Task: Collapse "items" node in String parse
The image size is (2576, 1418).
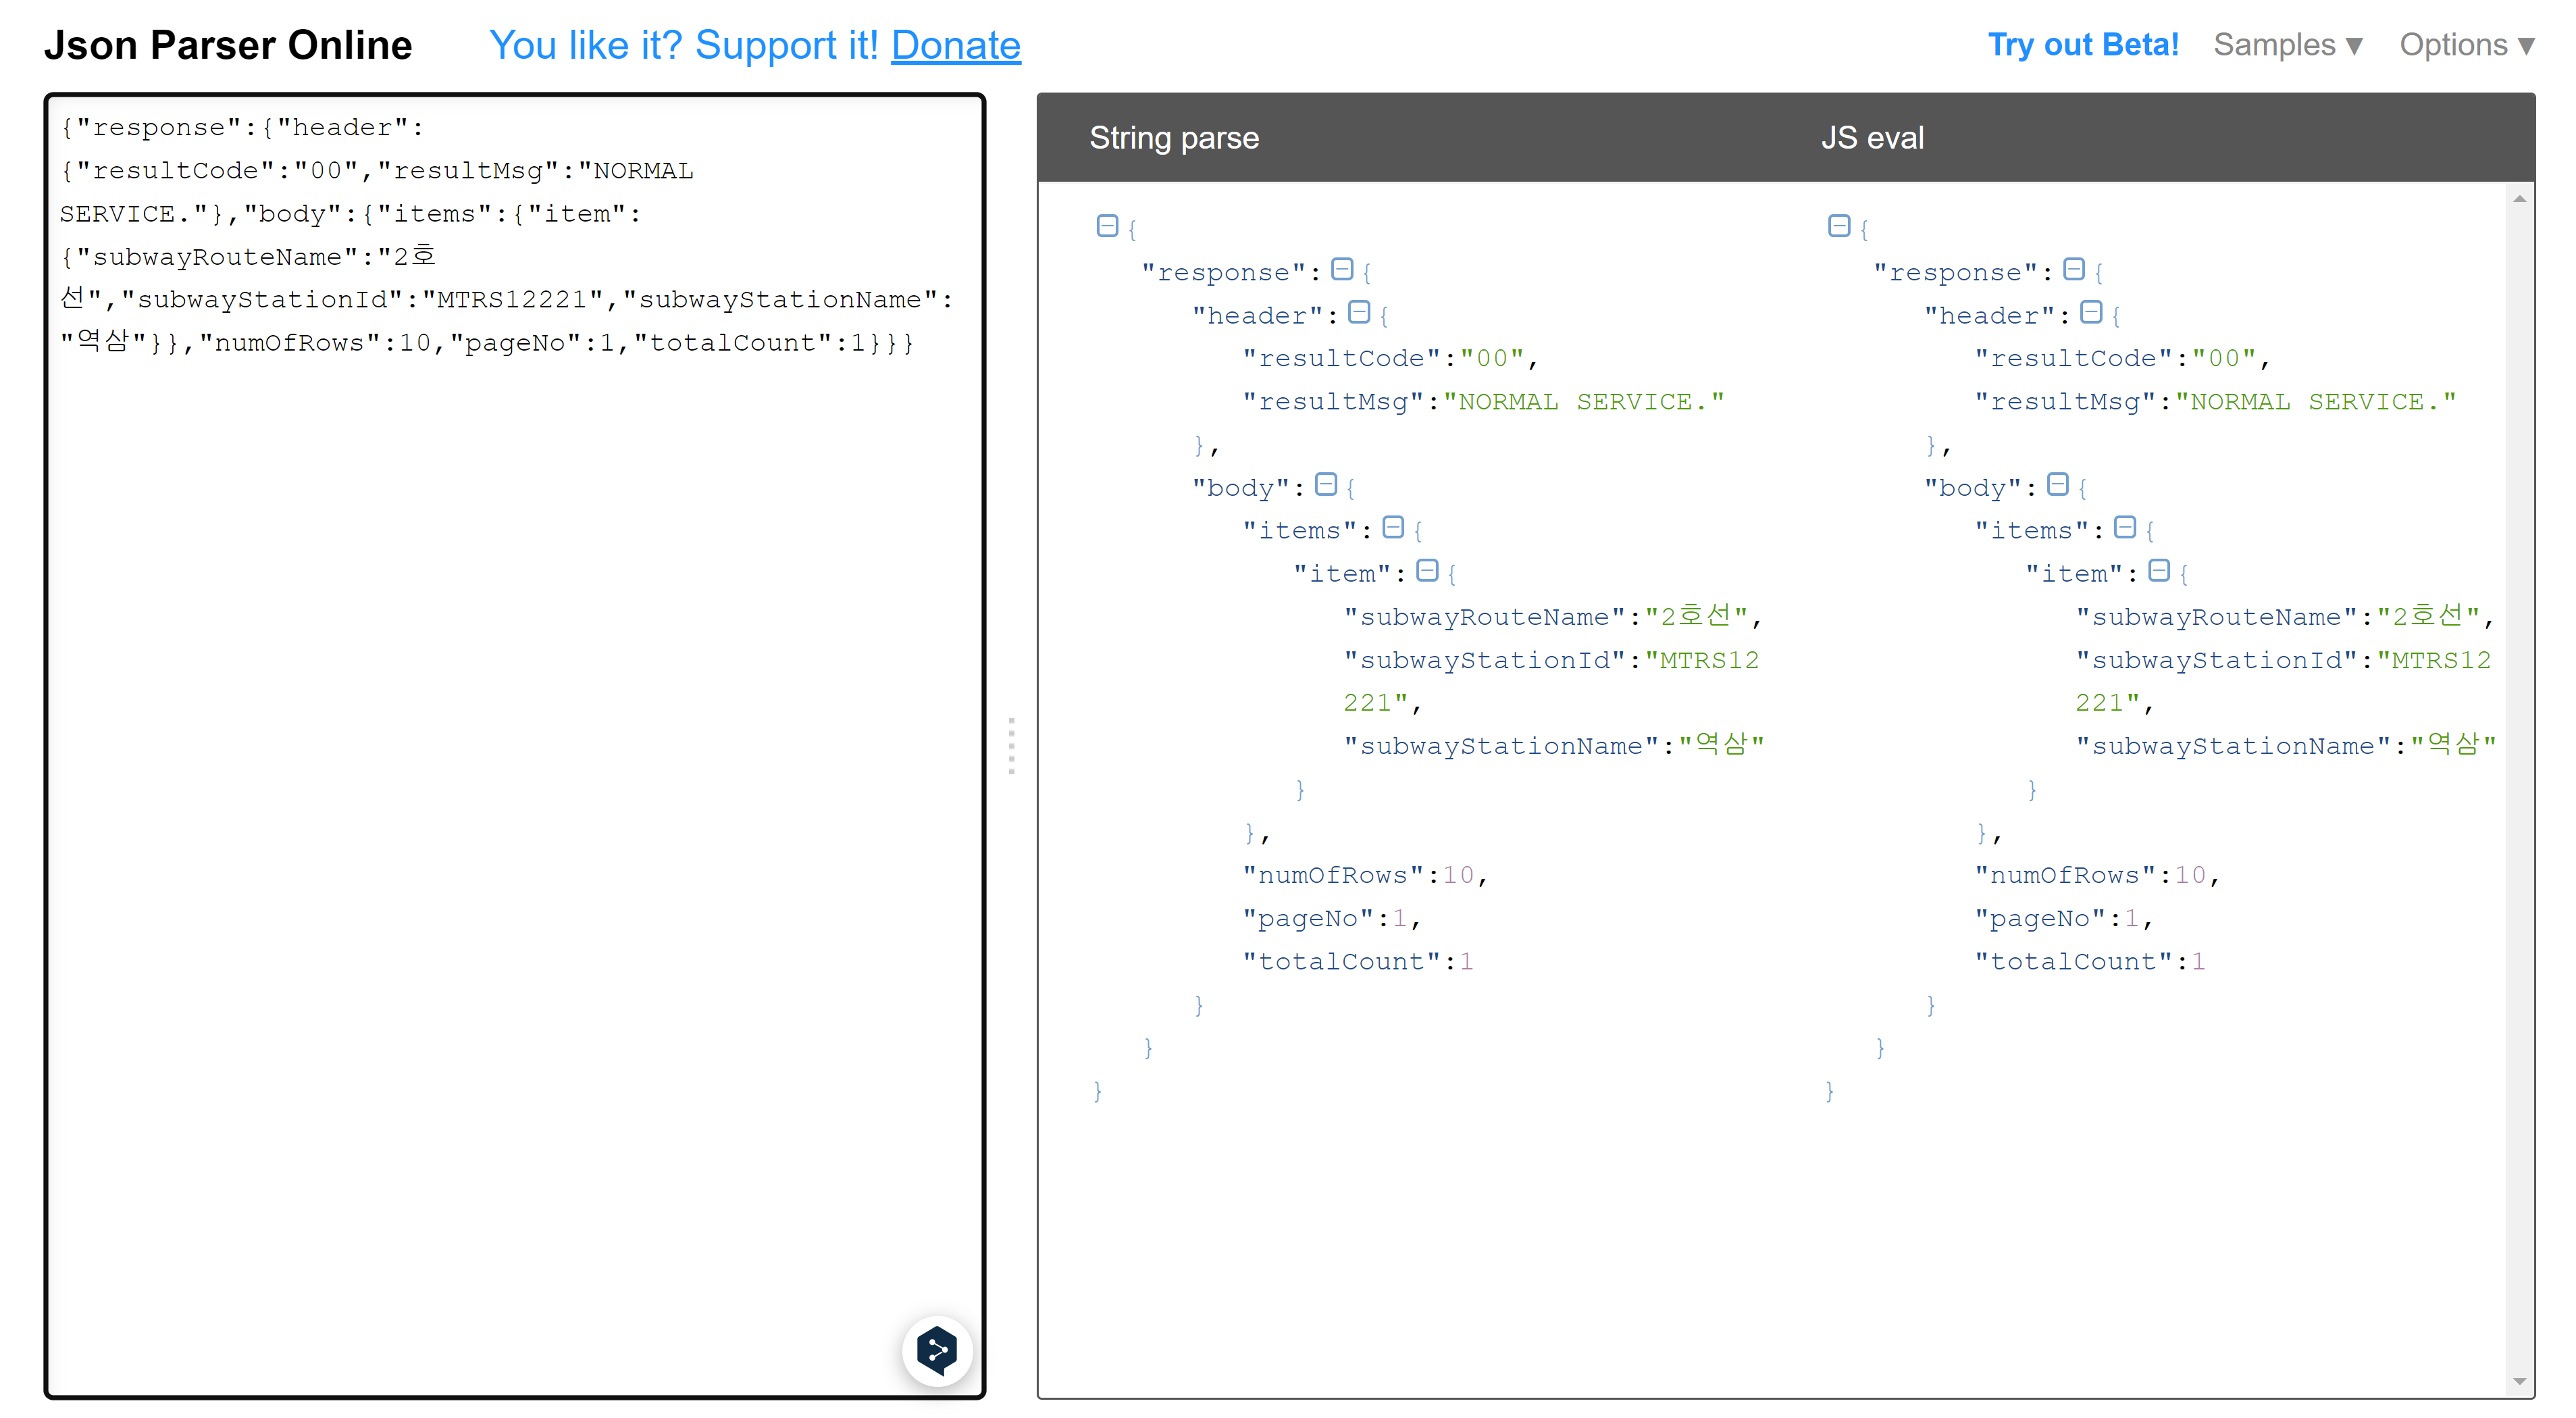Action: coord(1393,528)
